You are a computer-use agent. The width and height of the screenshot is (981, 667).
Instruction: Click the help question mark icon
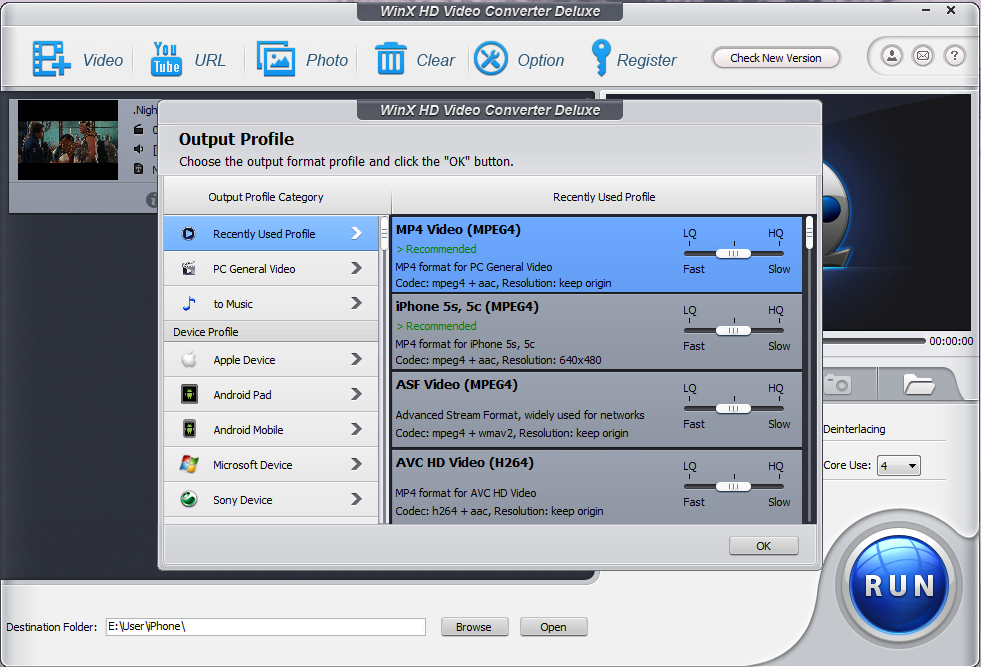coord(955,56)
